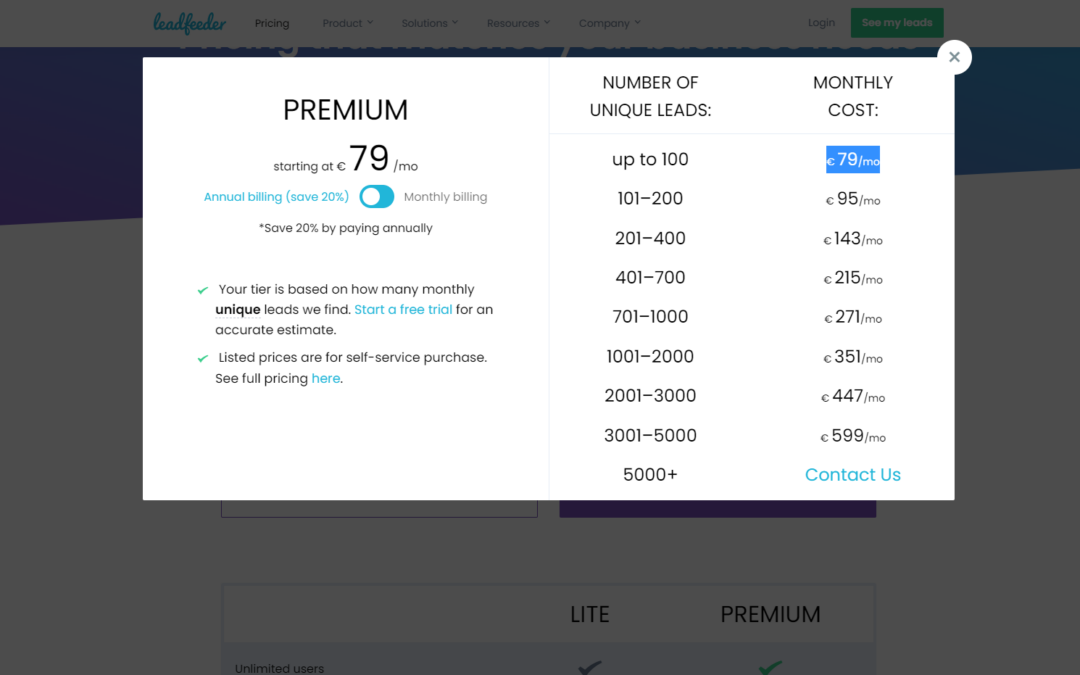Click the Lite column Unlimited users checkmark

coord(590,667)
